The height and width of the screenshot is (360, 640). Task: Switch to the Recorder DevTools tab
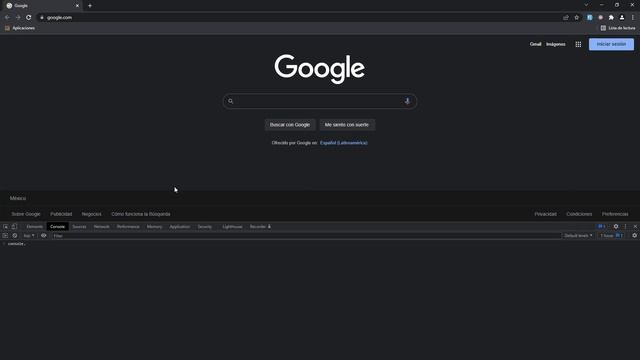[260, 227]
